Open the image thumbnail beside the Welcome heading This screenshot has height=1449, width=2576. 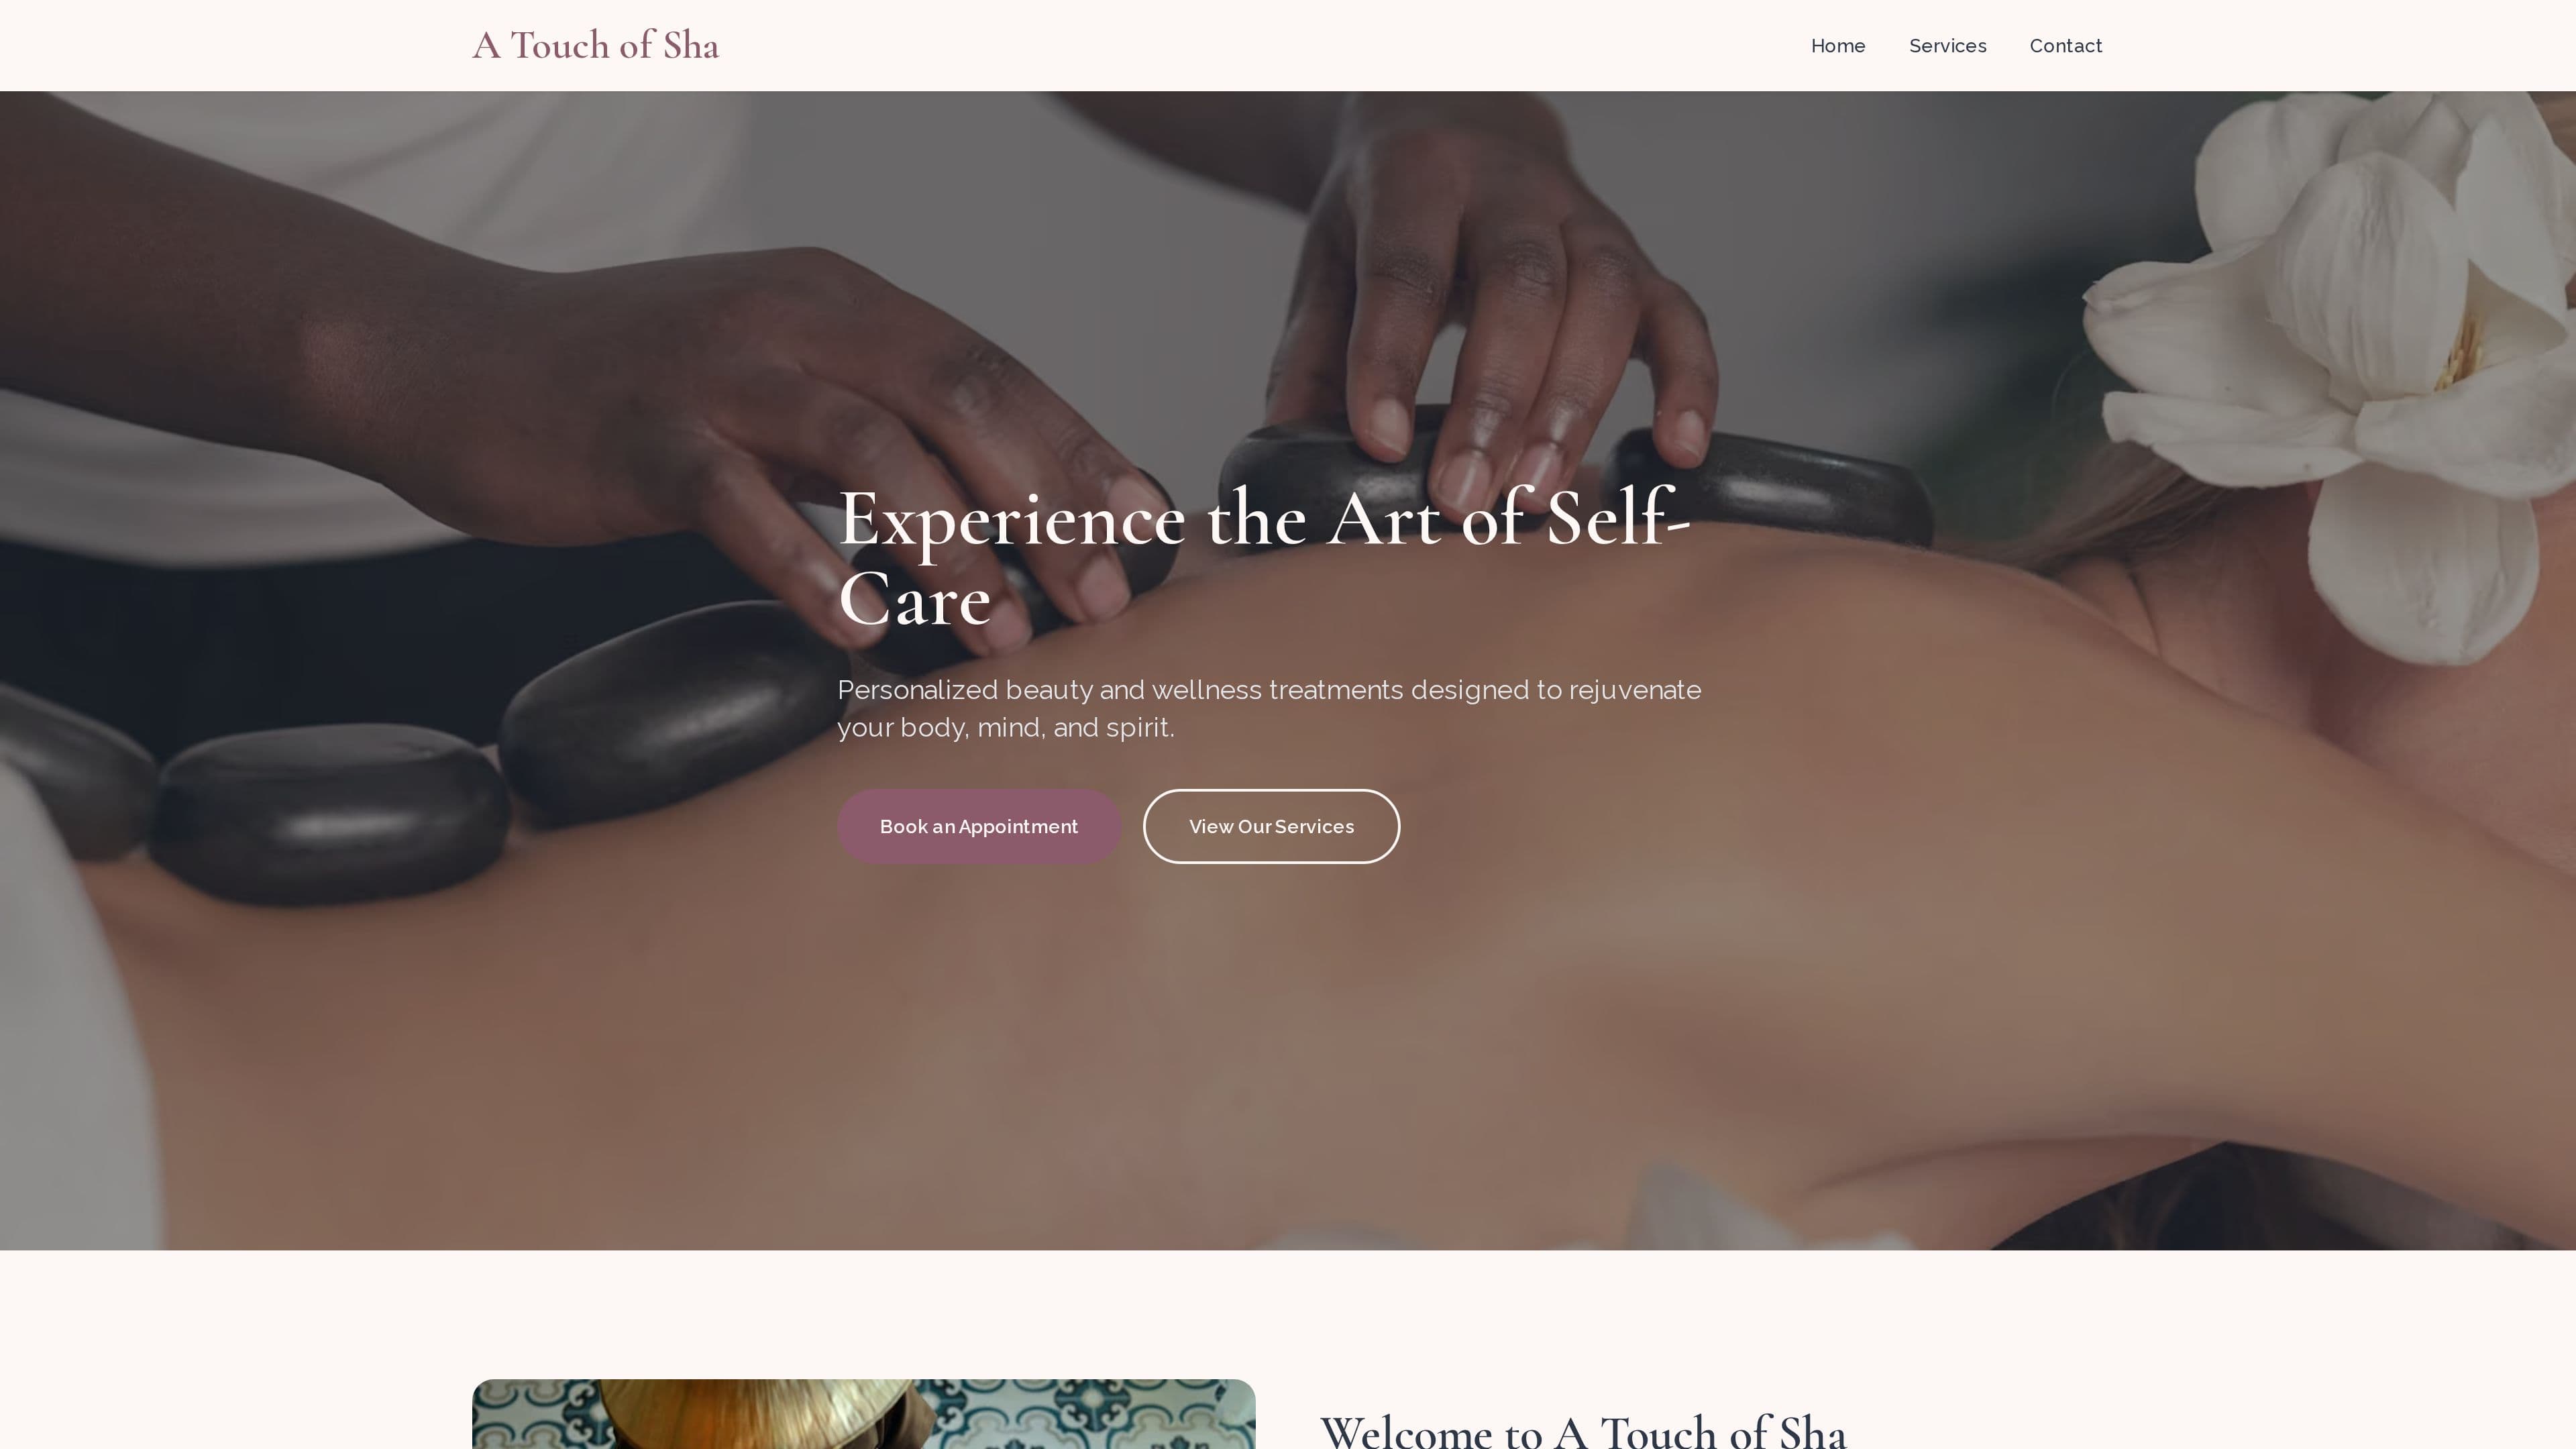coord(863,1414)
